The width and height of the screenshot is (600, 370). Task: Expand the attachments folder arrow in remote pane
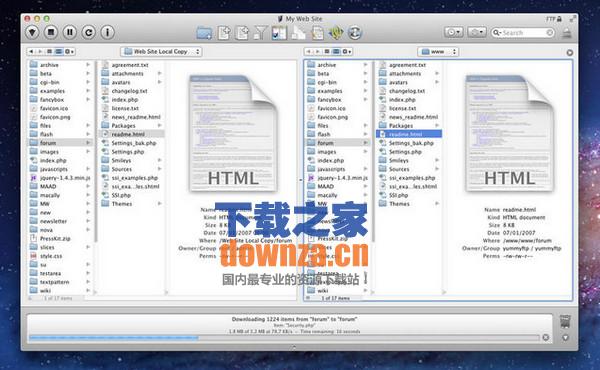coord(437,73)
